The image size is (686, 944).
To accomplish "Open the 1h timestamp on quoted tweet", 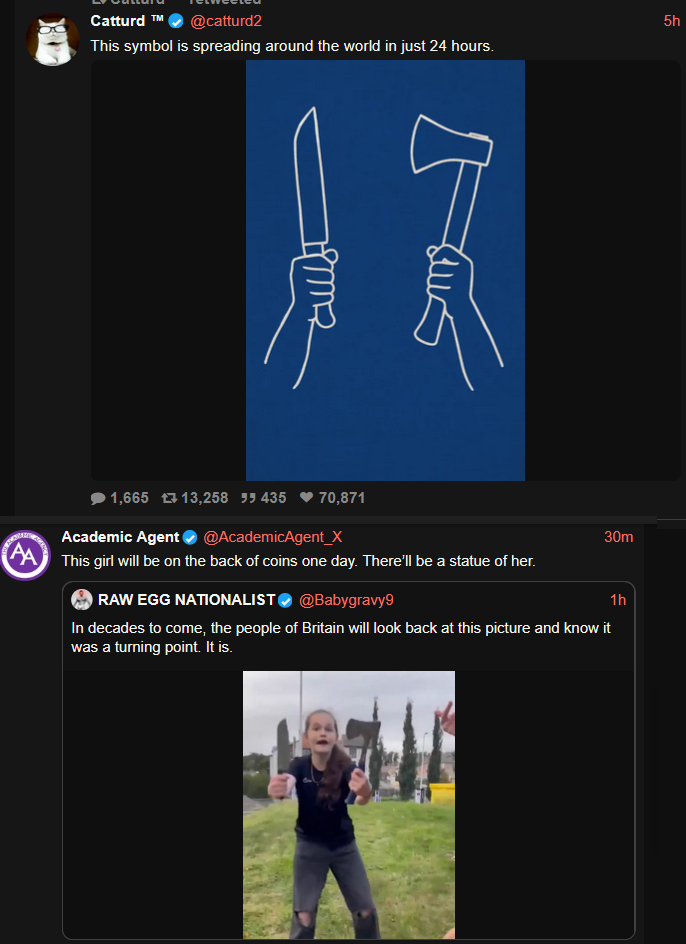I will click(x=618, y=600).
